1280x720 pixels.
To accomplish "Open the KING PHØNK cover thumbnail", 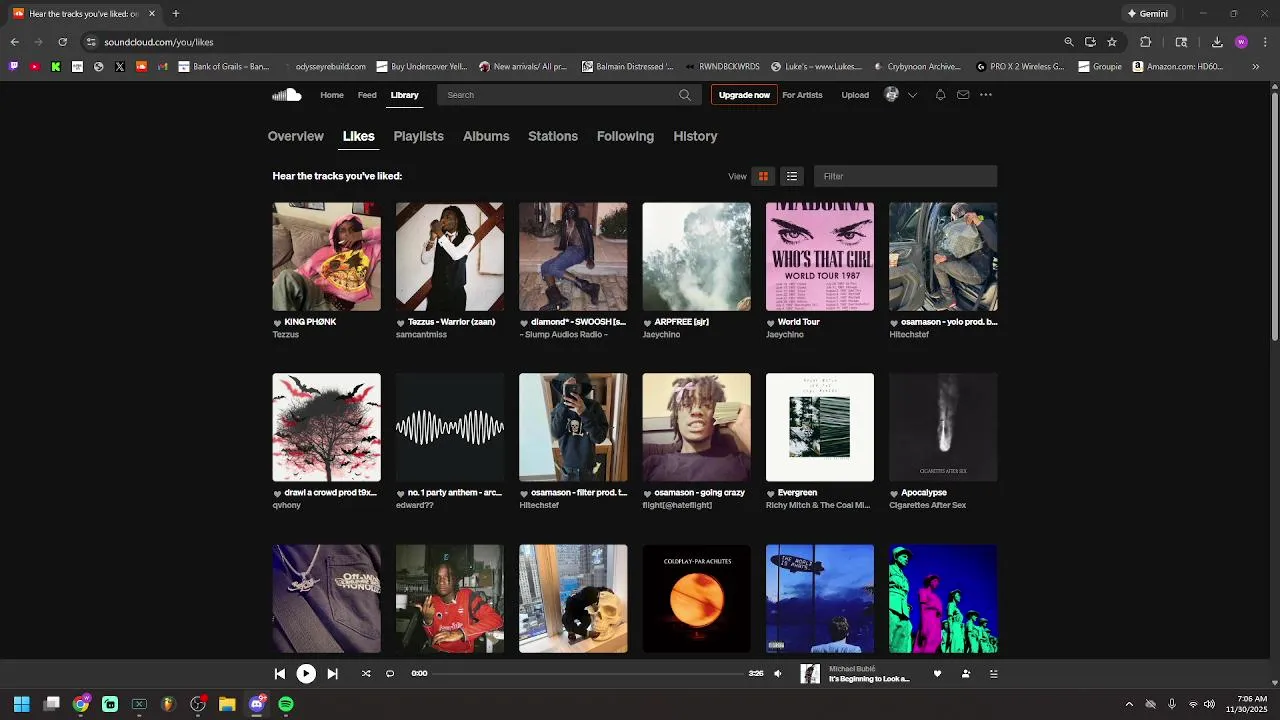I will click(x=326, y=257).
